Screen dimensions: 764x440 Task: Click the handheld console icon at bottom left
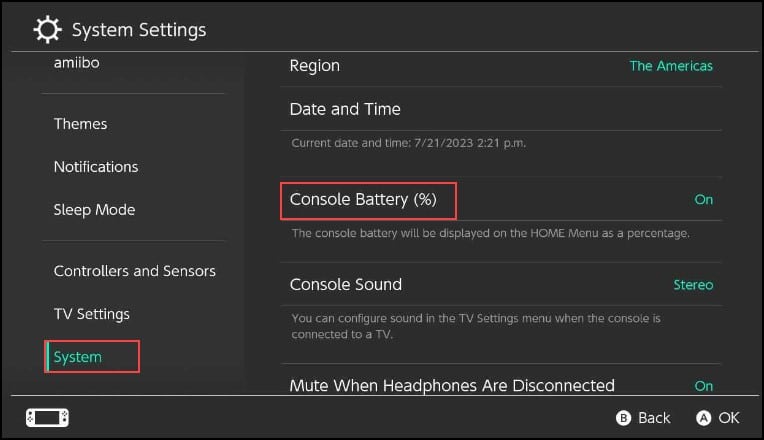point(47,418)
